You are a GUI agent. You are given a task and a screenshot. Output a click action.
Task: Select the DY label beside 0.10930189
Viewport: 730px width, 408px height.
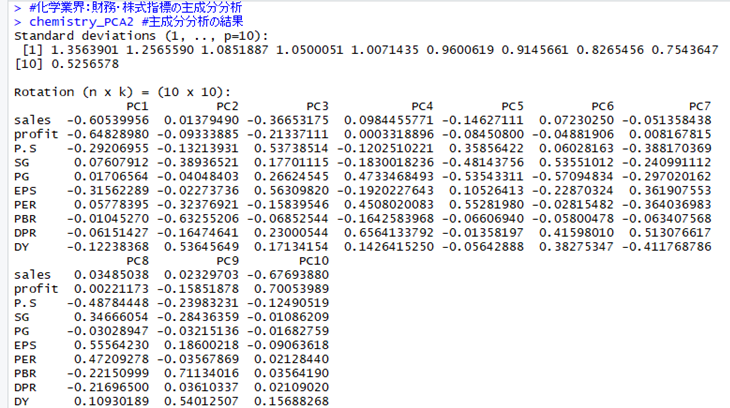pyautogui.click(x=21, y=401)
